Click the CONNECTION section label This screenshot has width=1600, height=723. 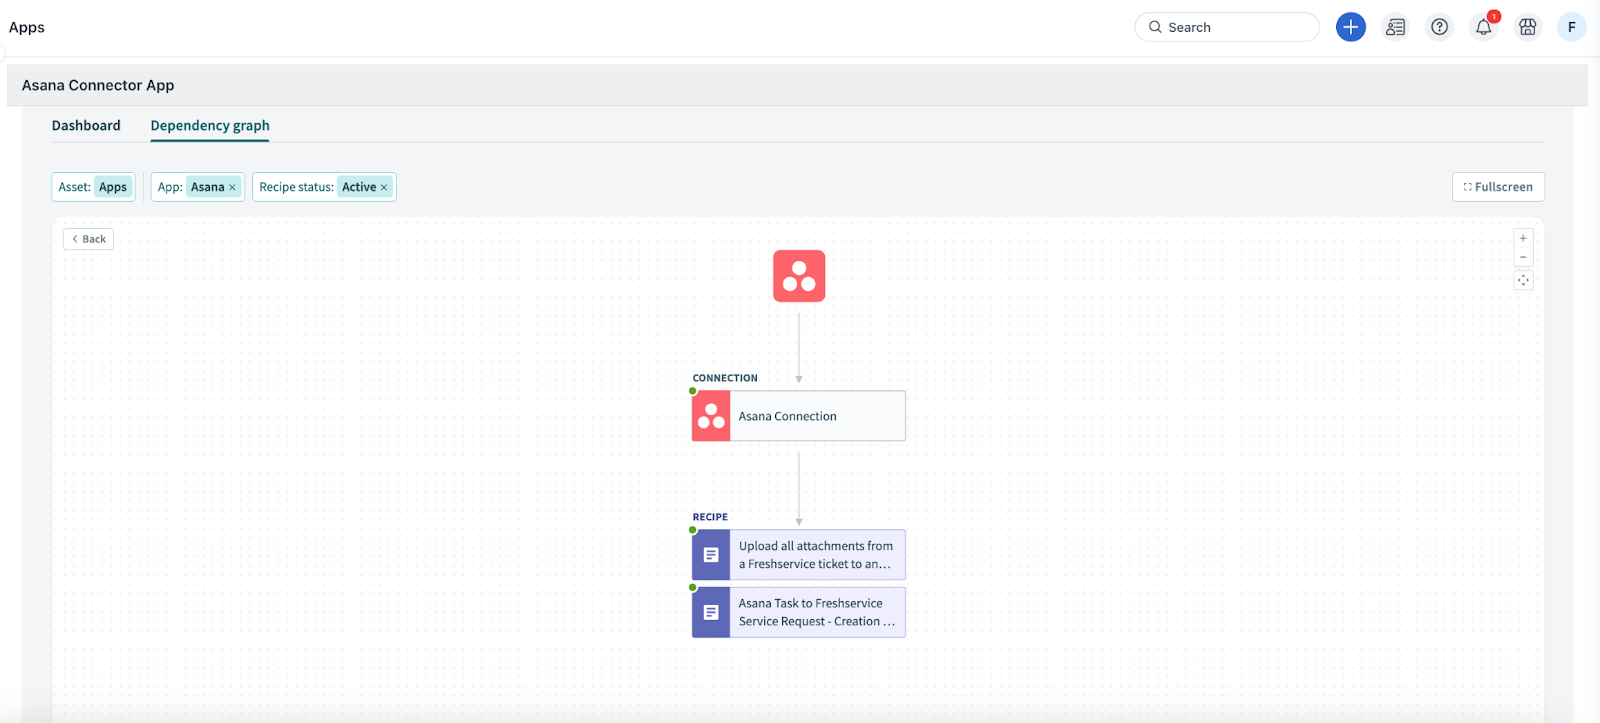click(725, 378)
